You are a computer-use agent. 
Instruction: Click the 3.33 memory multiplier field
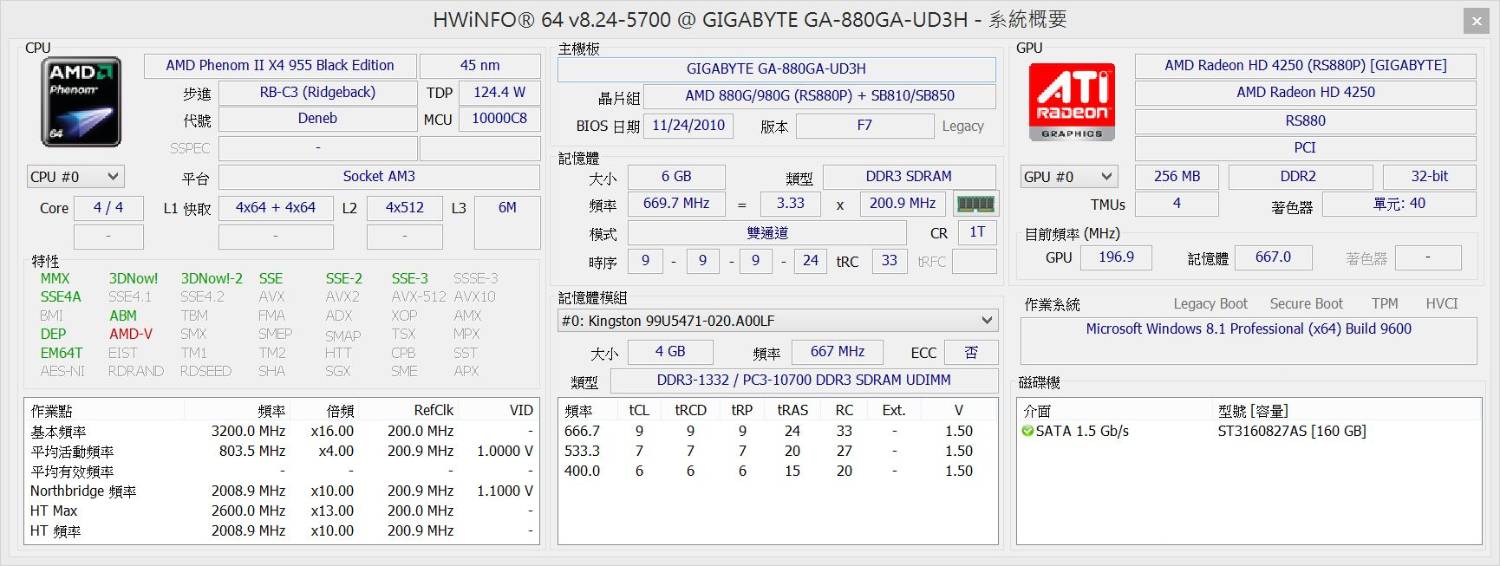tap(791, 204)
